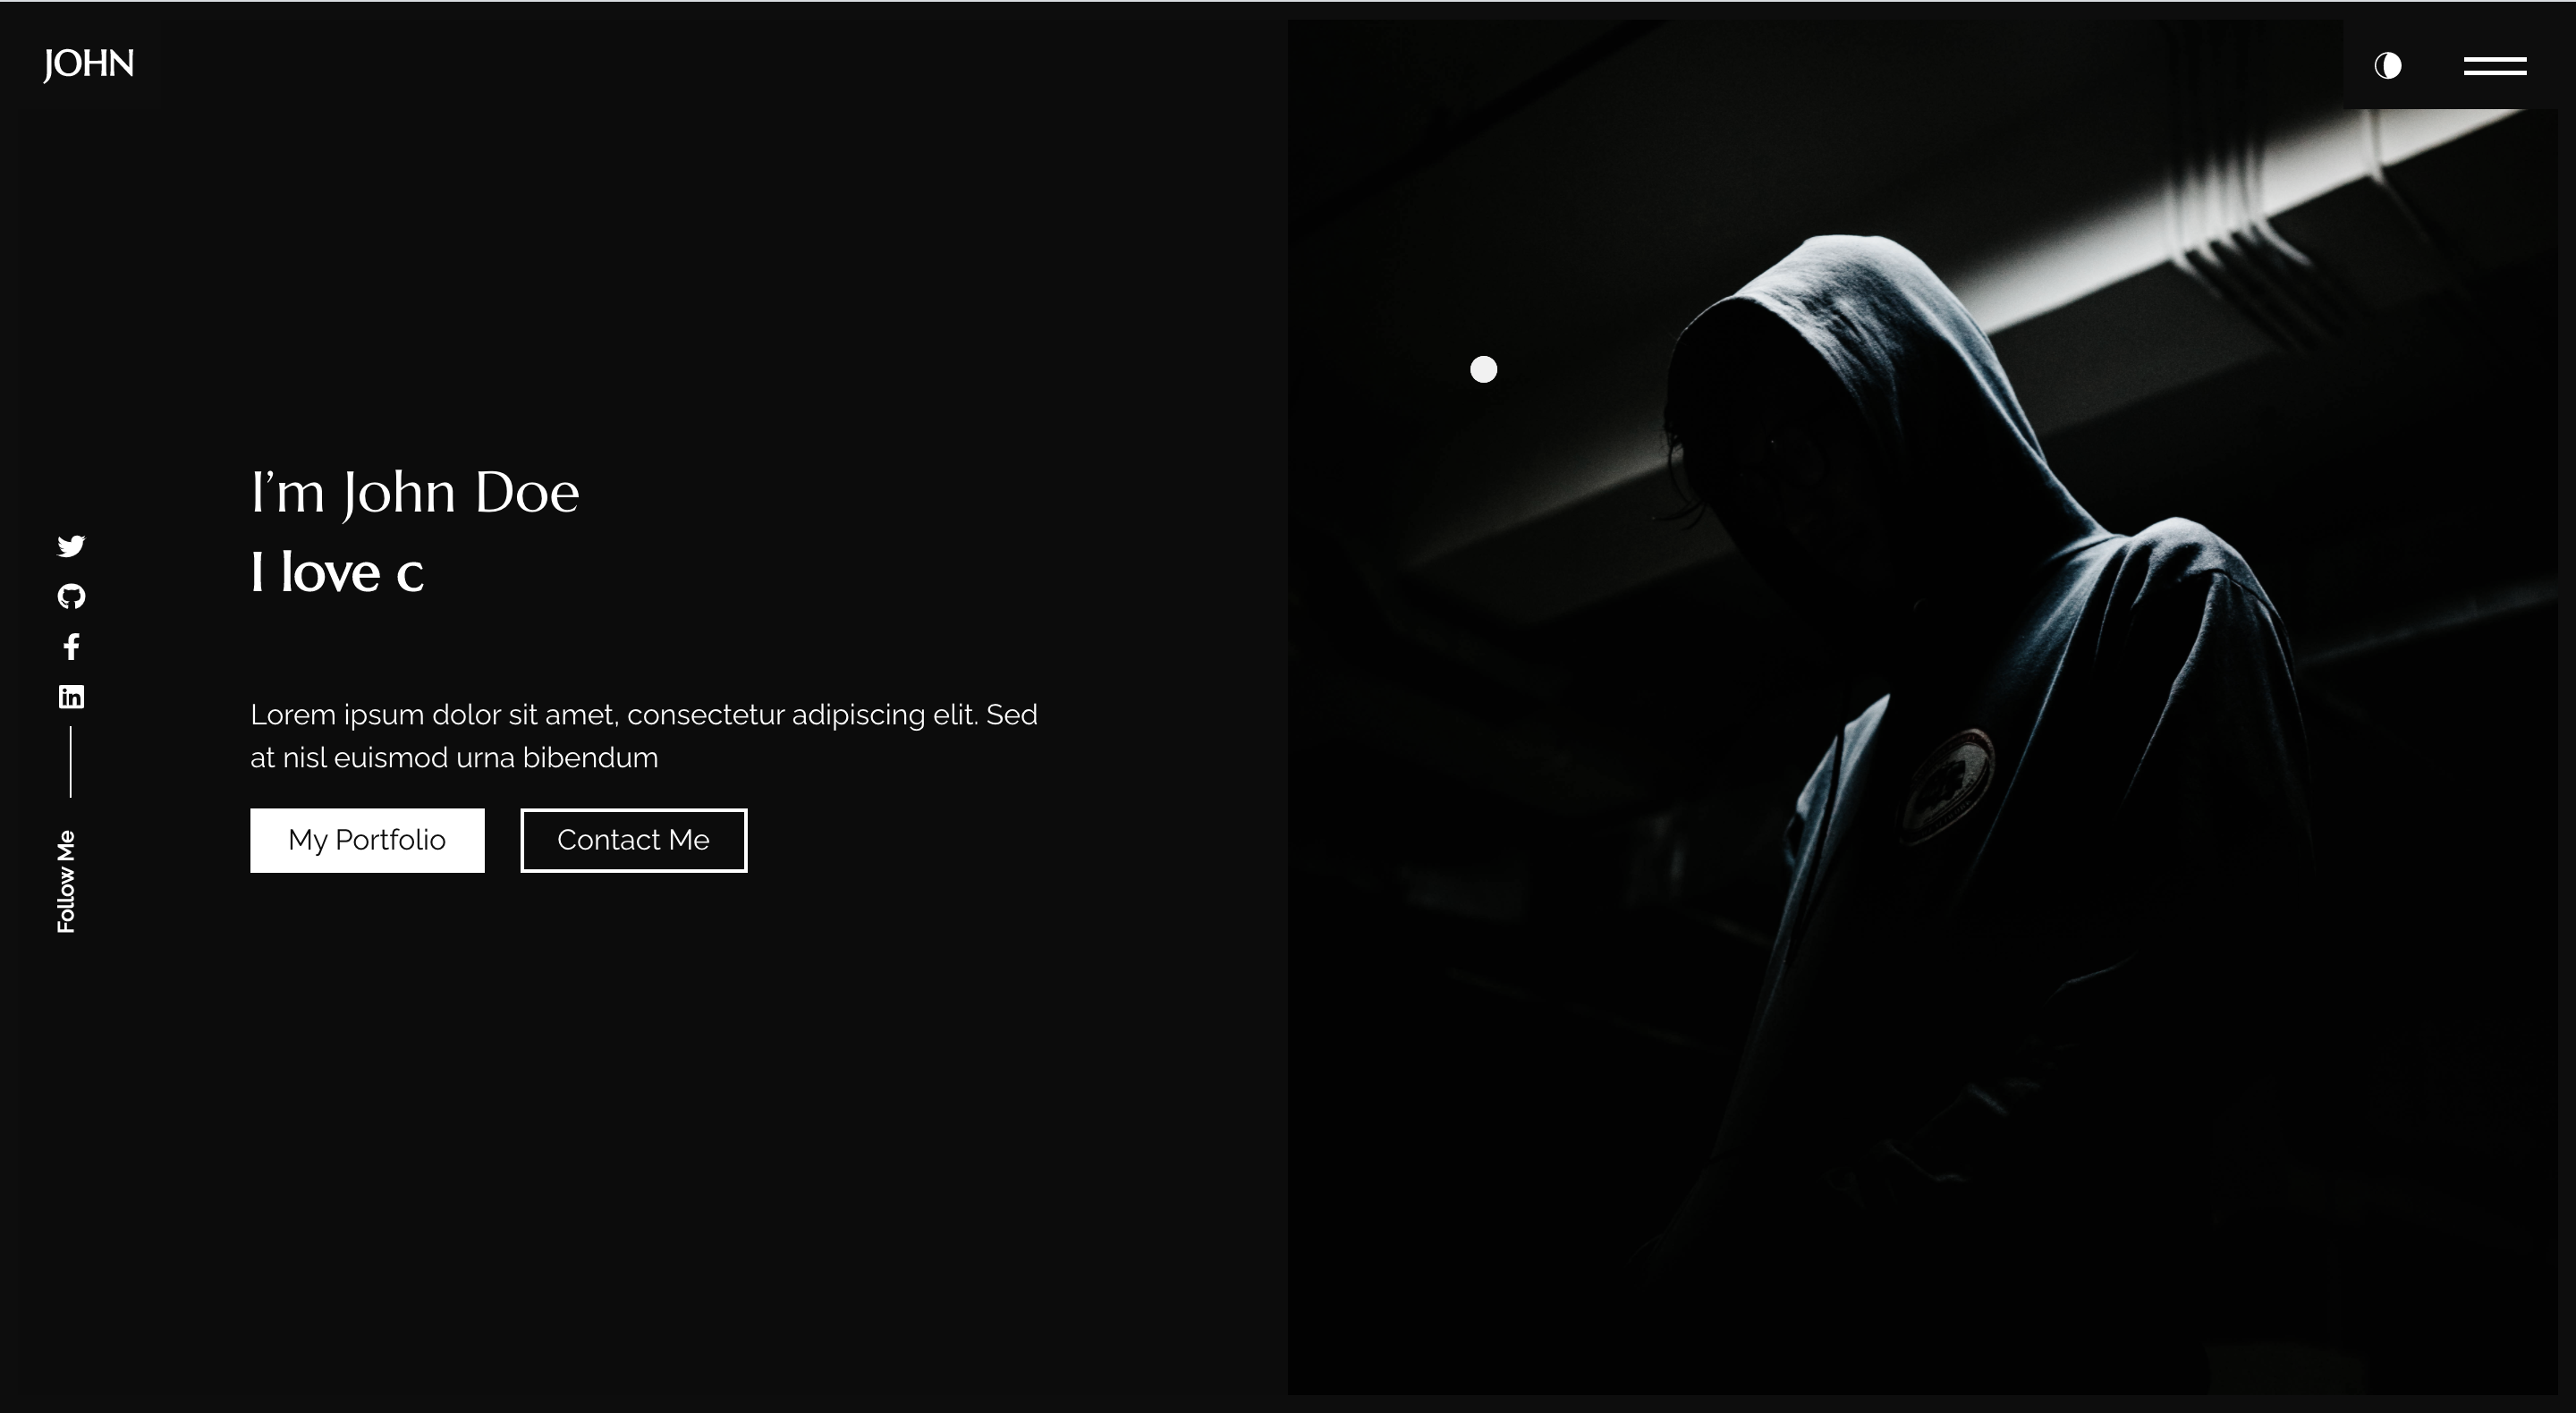Image resolution: width=2576 pixels, height=1413 pixels.
Task: Click the circular dot indicator on image
Action: click(x=1482, y=368)
